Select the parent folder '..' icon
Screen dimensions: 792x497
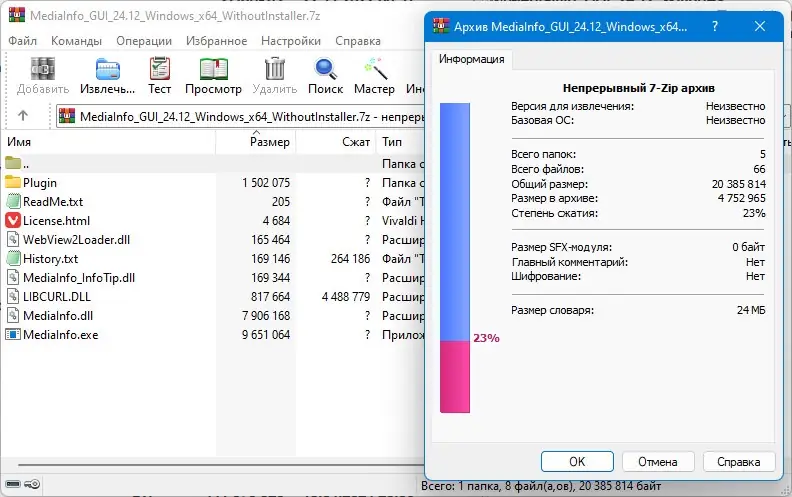click(13, 163)
